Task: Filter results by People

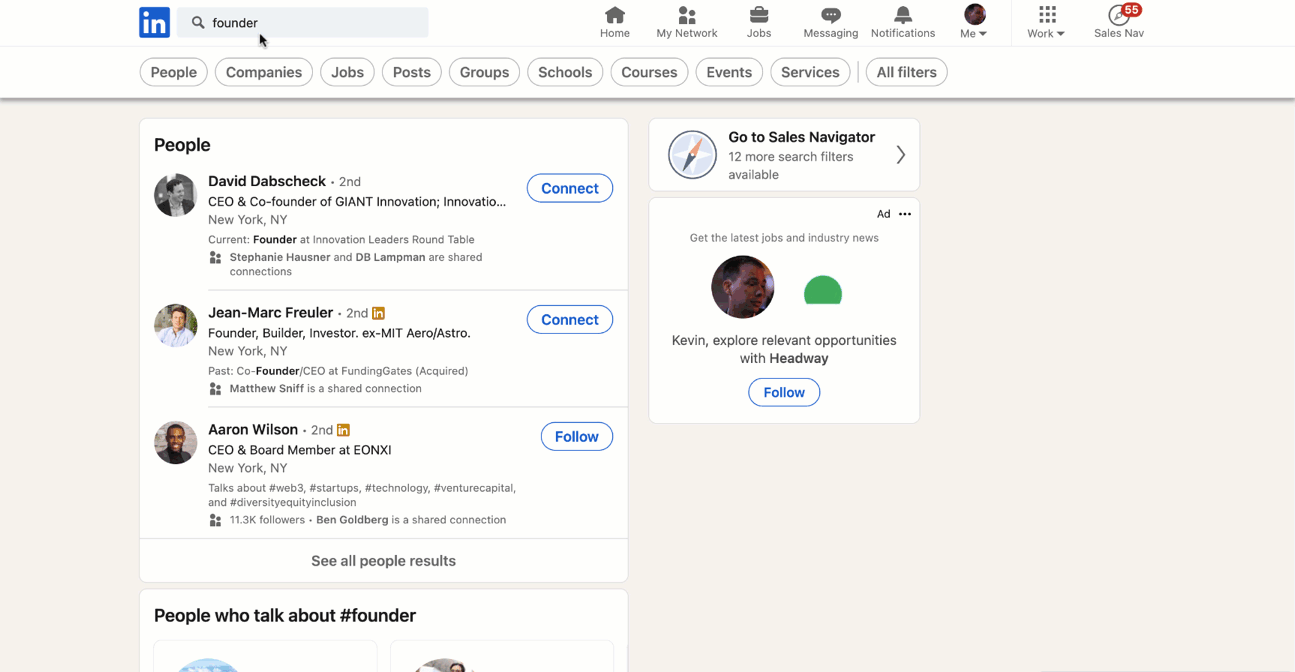Action: point(174,72)
